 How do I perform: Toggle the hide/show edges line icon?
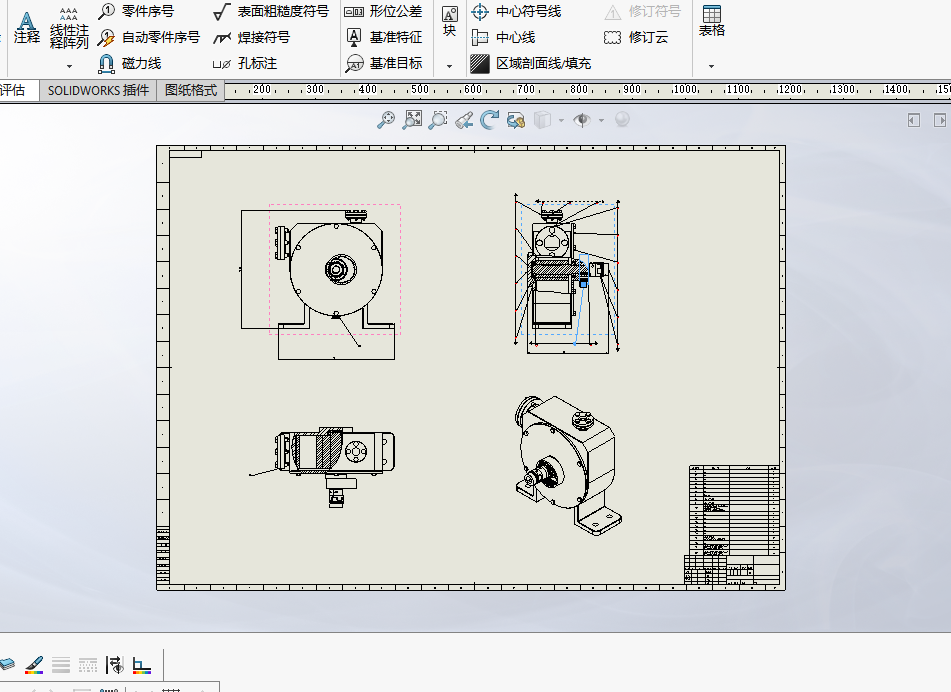(x=114, y=665)
